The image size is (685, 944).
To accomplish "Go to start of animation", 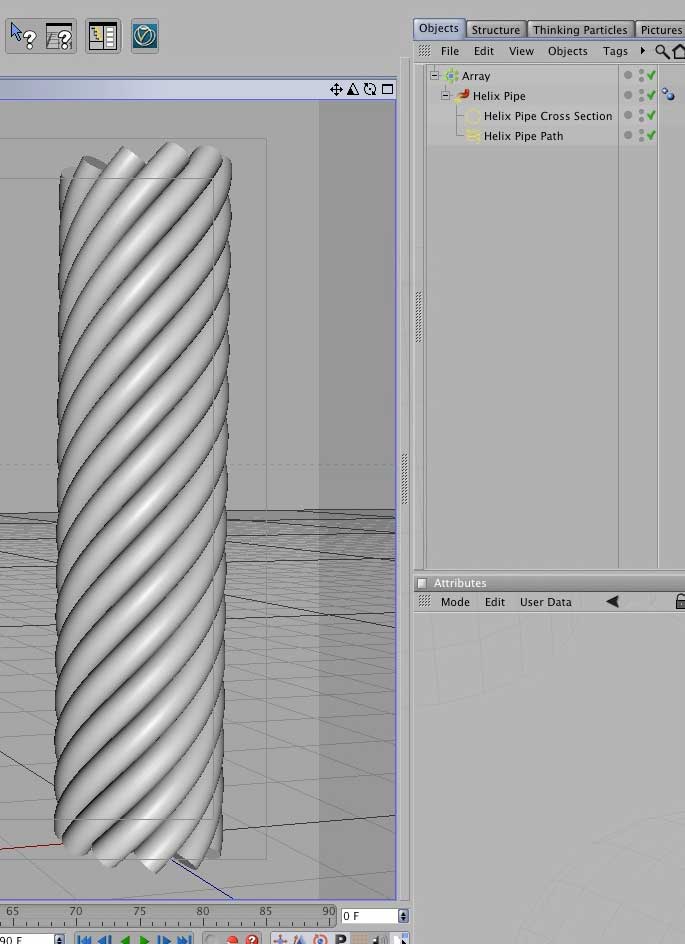I will click(84, 939).
